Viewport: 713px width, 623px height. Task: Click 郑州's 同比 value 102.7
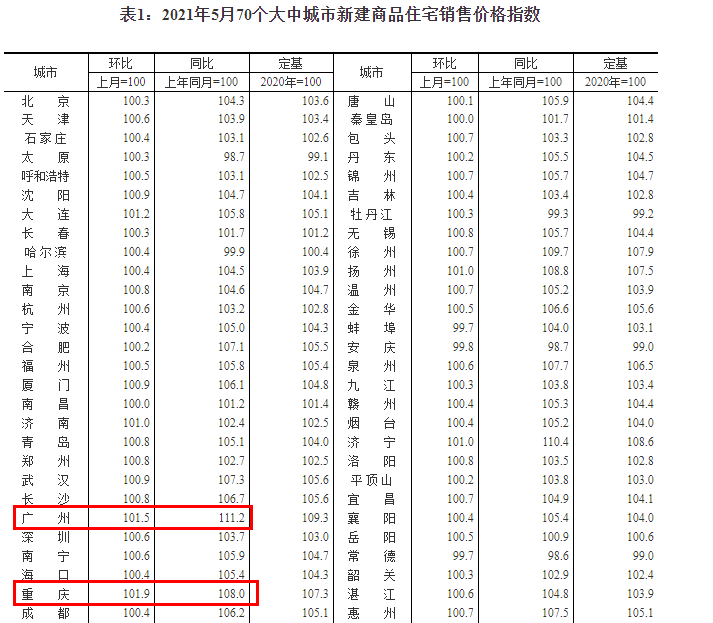click(x=231, y=461)
